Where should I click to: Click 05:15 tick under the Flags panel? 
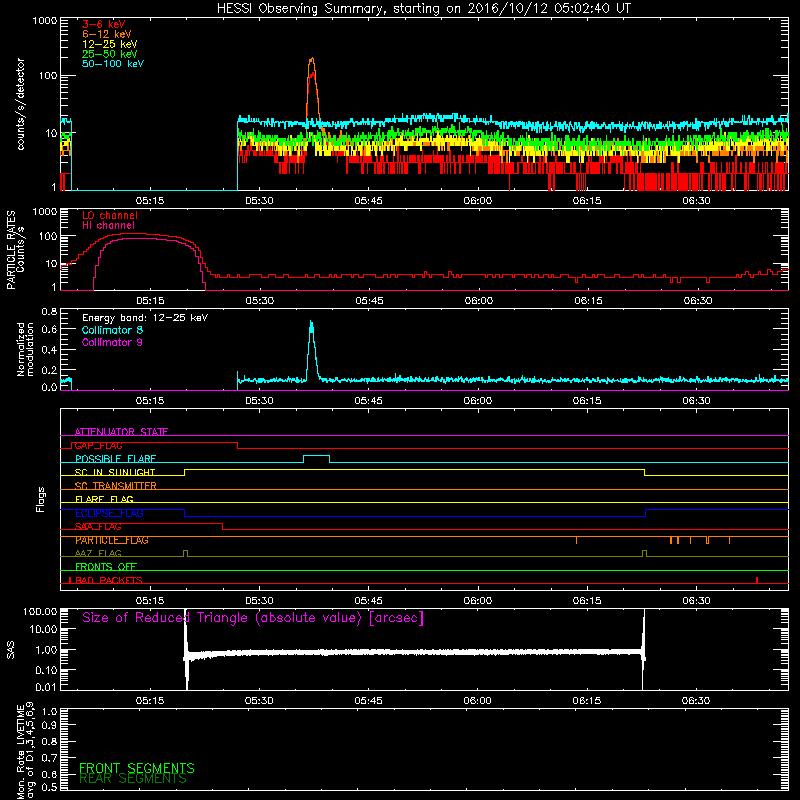click(x=150, y=601)
